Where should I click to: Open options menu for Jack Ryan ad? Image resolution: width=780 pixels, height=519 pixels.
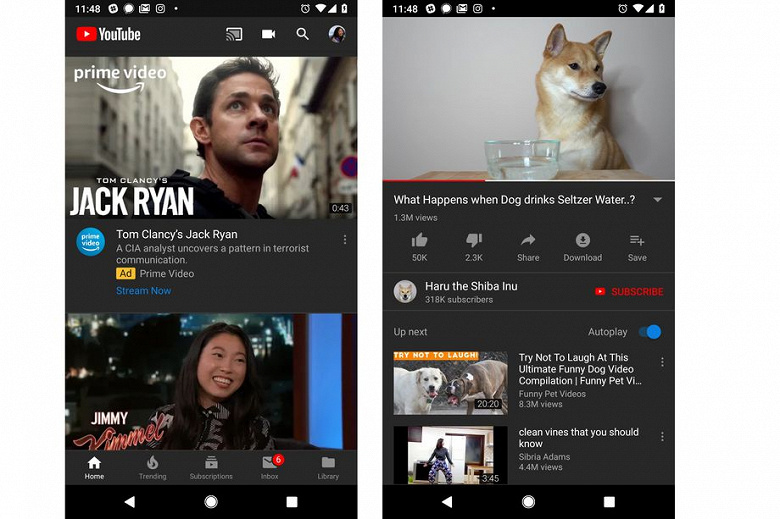[x=345, y=240]
